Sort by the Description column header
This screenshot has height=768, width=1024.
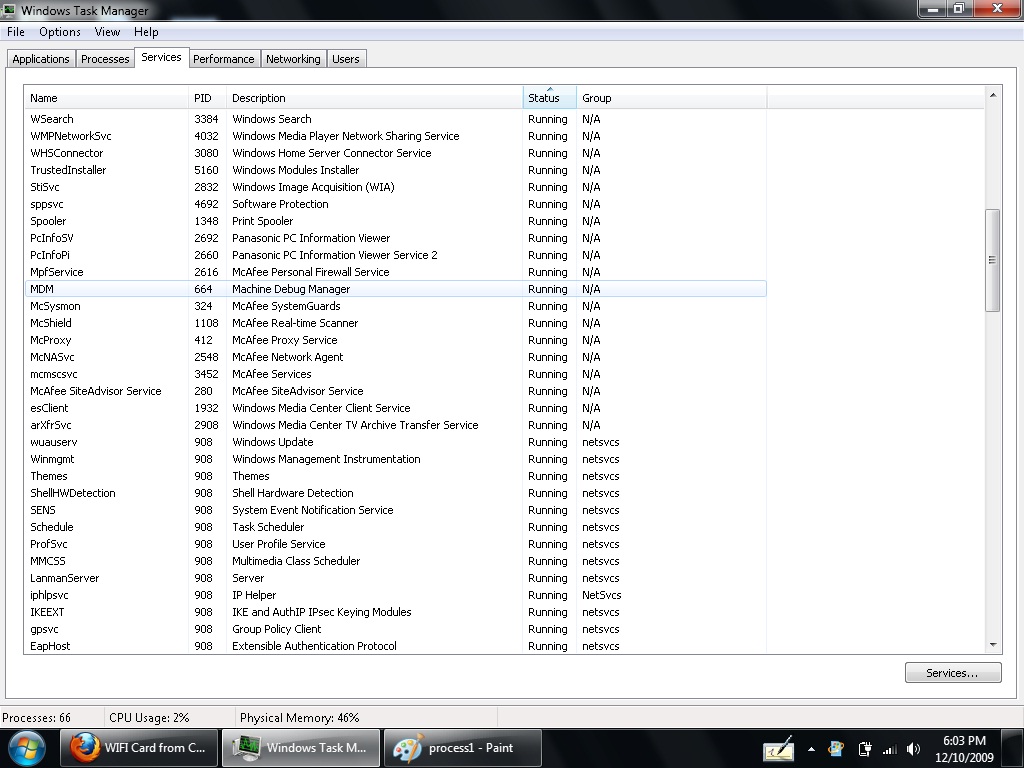coord(374,98)
